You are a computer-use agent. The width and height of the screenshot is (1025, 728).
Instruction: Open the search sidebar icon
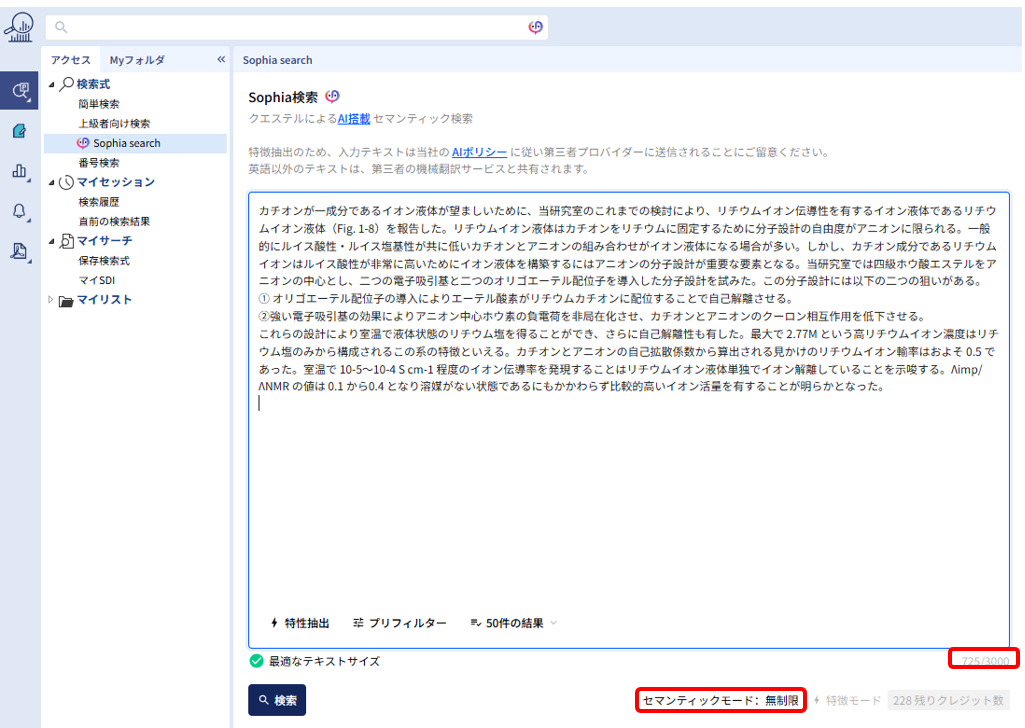point(20,90)
